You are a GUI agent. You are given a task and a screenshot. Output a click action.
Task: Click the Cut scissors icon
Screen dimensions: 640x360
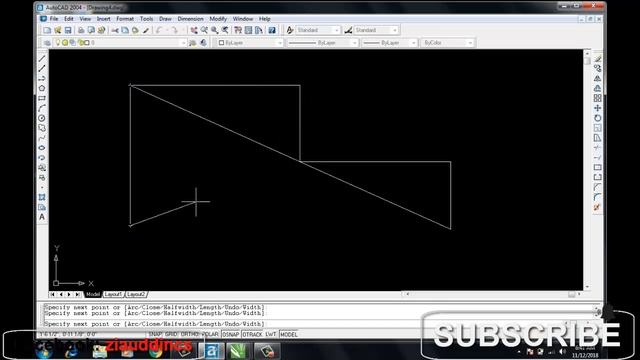(115, 30)
